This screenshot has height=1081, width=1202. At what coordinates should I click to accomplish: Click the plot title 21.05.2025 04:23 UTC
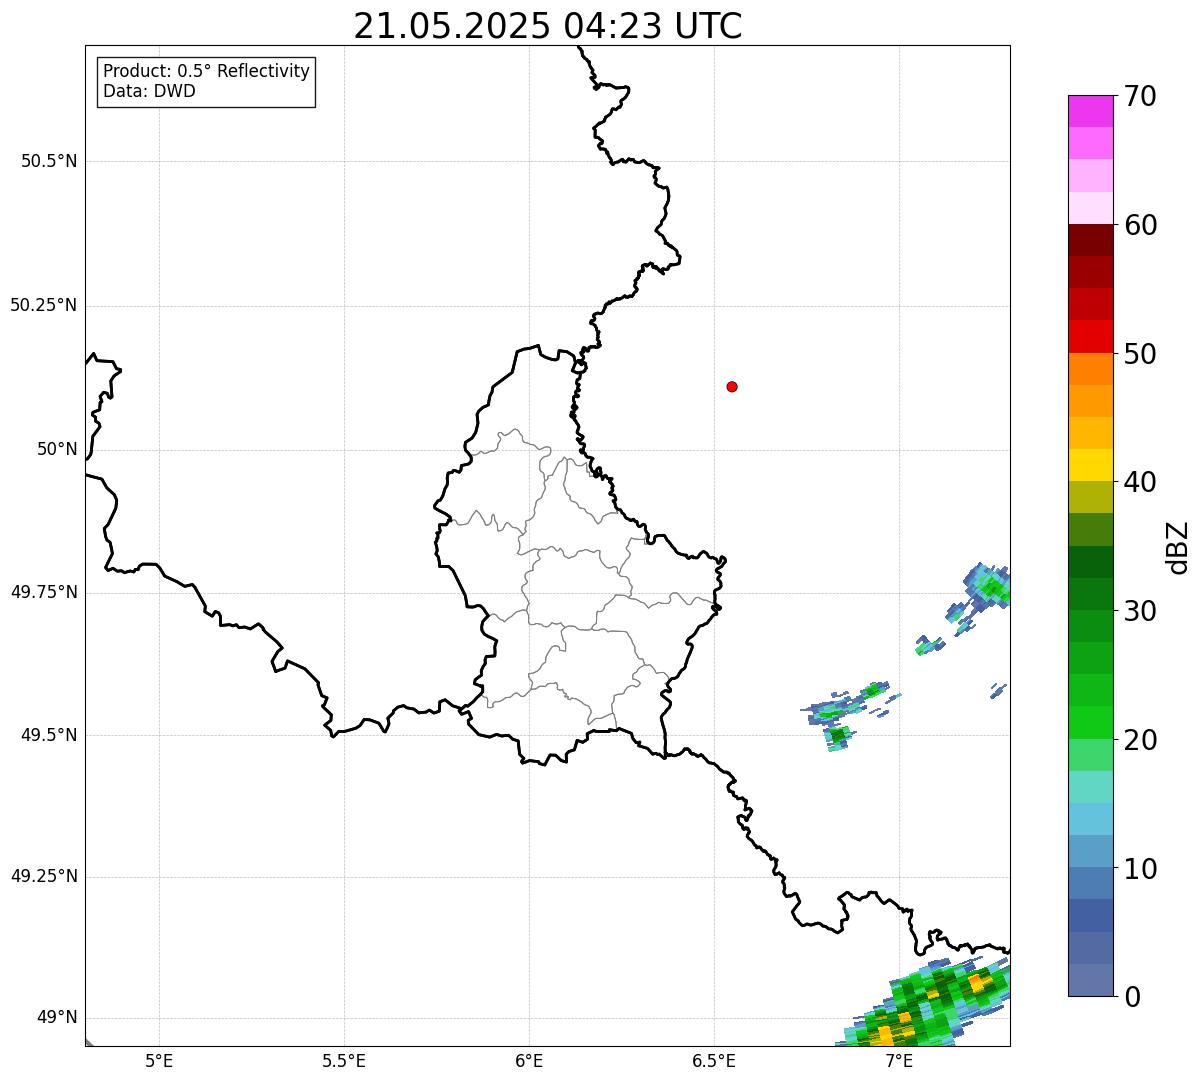tap(548, 26)
